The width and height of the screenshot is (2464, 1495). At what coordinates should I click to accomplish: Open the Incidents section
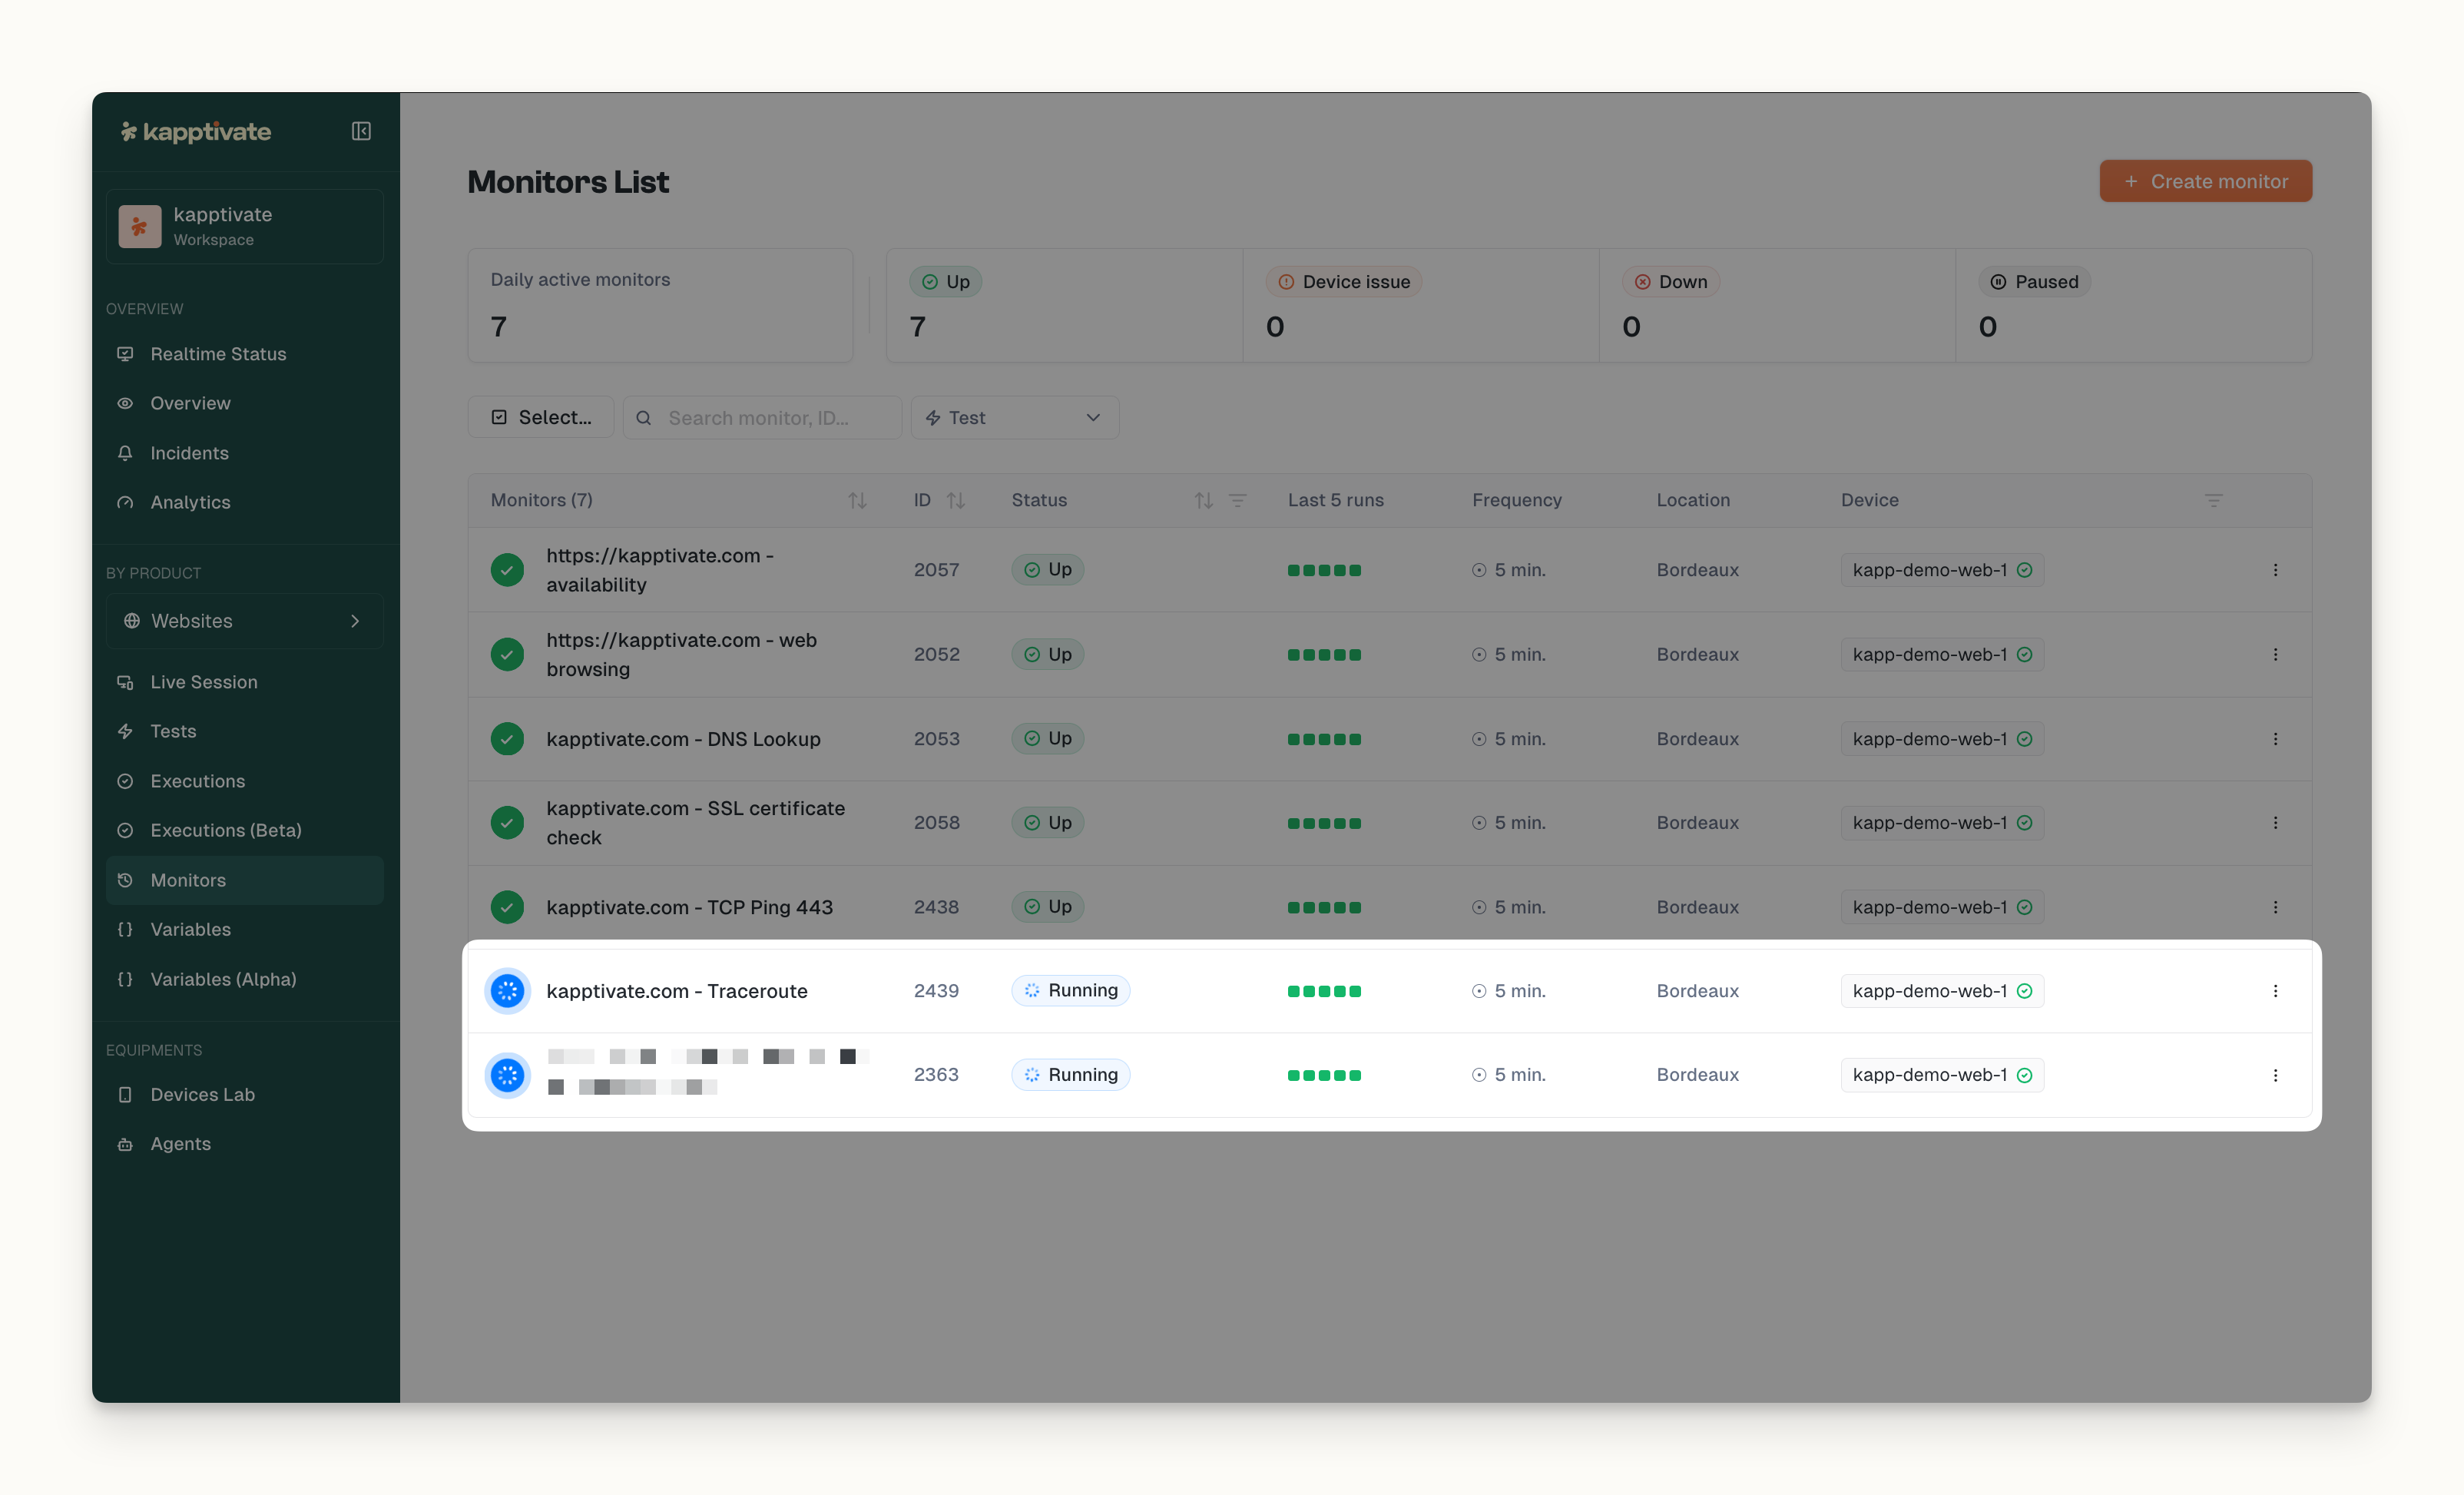tap(244, 453)
